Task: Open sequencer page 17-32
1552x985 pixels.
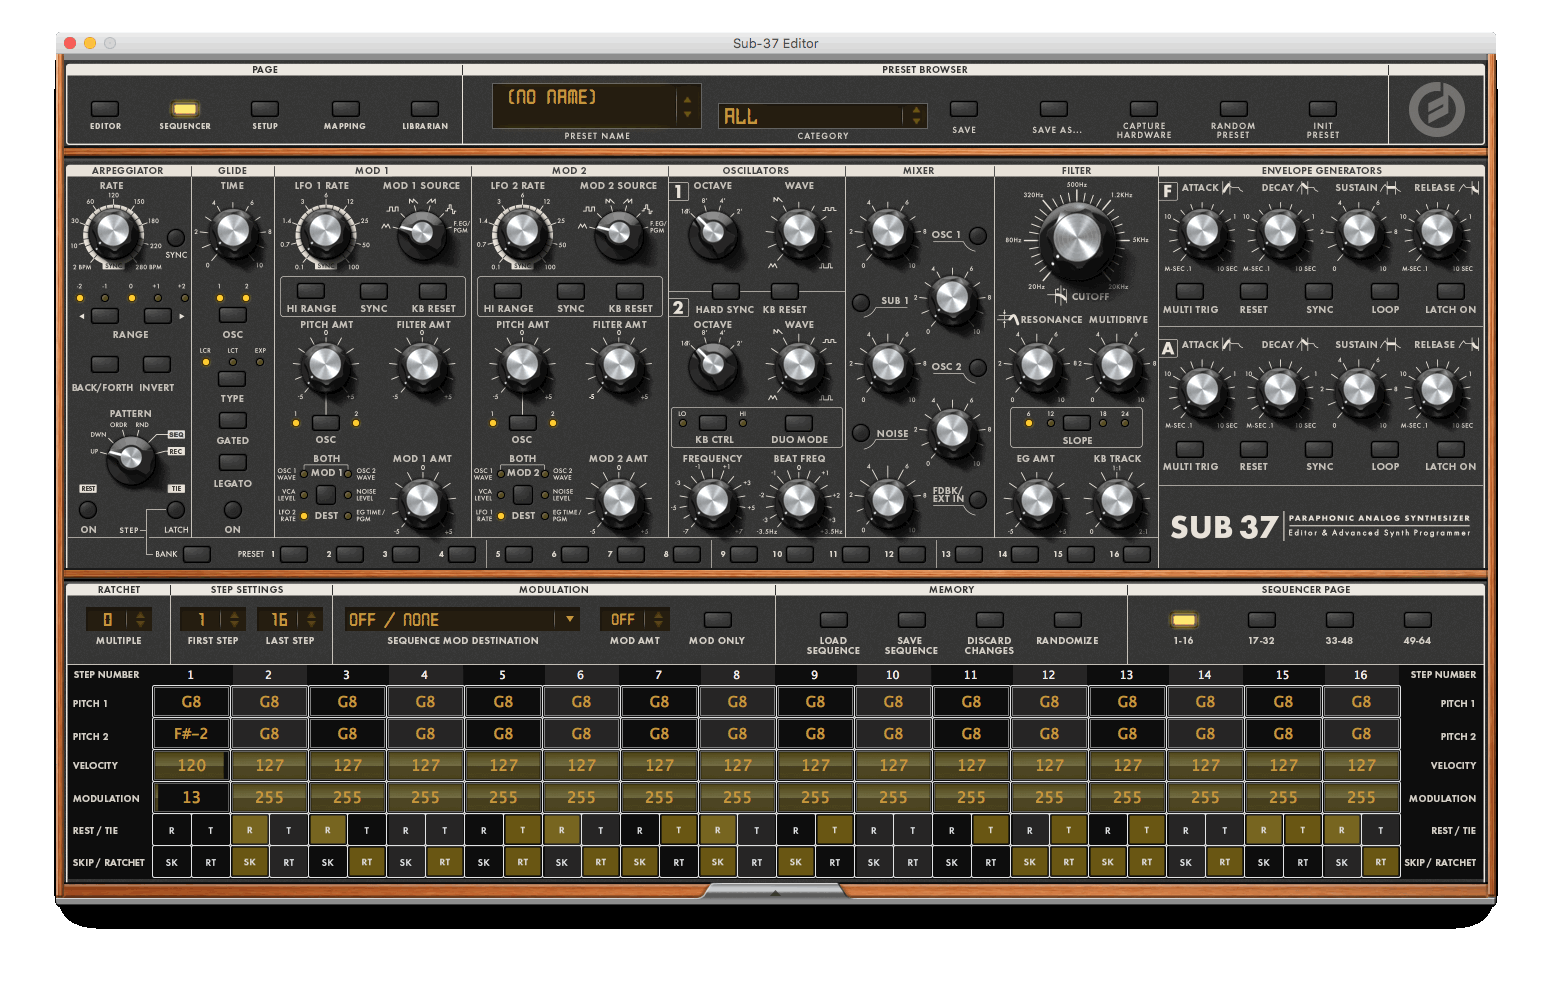Action: (x=1261, y=621)
